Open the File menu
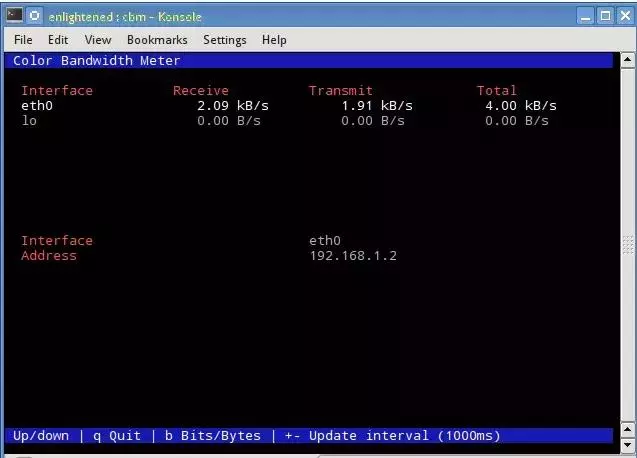Screen dimensions: 637x458 pyautogui.click(x=23, y=40)
